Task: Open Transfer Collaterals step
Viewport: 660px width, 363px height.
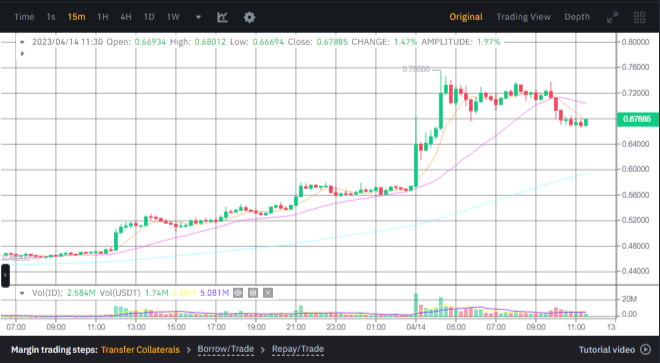Action: 140,350
